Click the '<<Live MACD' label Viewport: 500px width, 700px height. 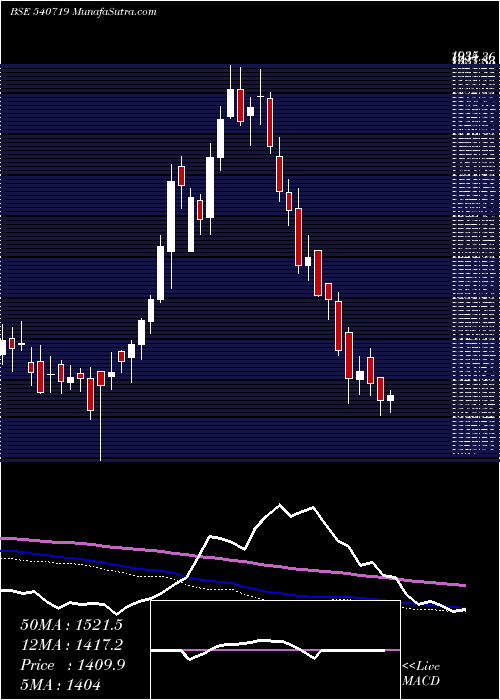coord(421,674)
